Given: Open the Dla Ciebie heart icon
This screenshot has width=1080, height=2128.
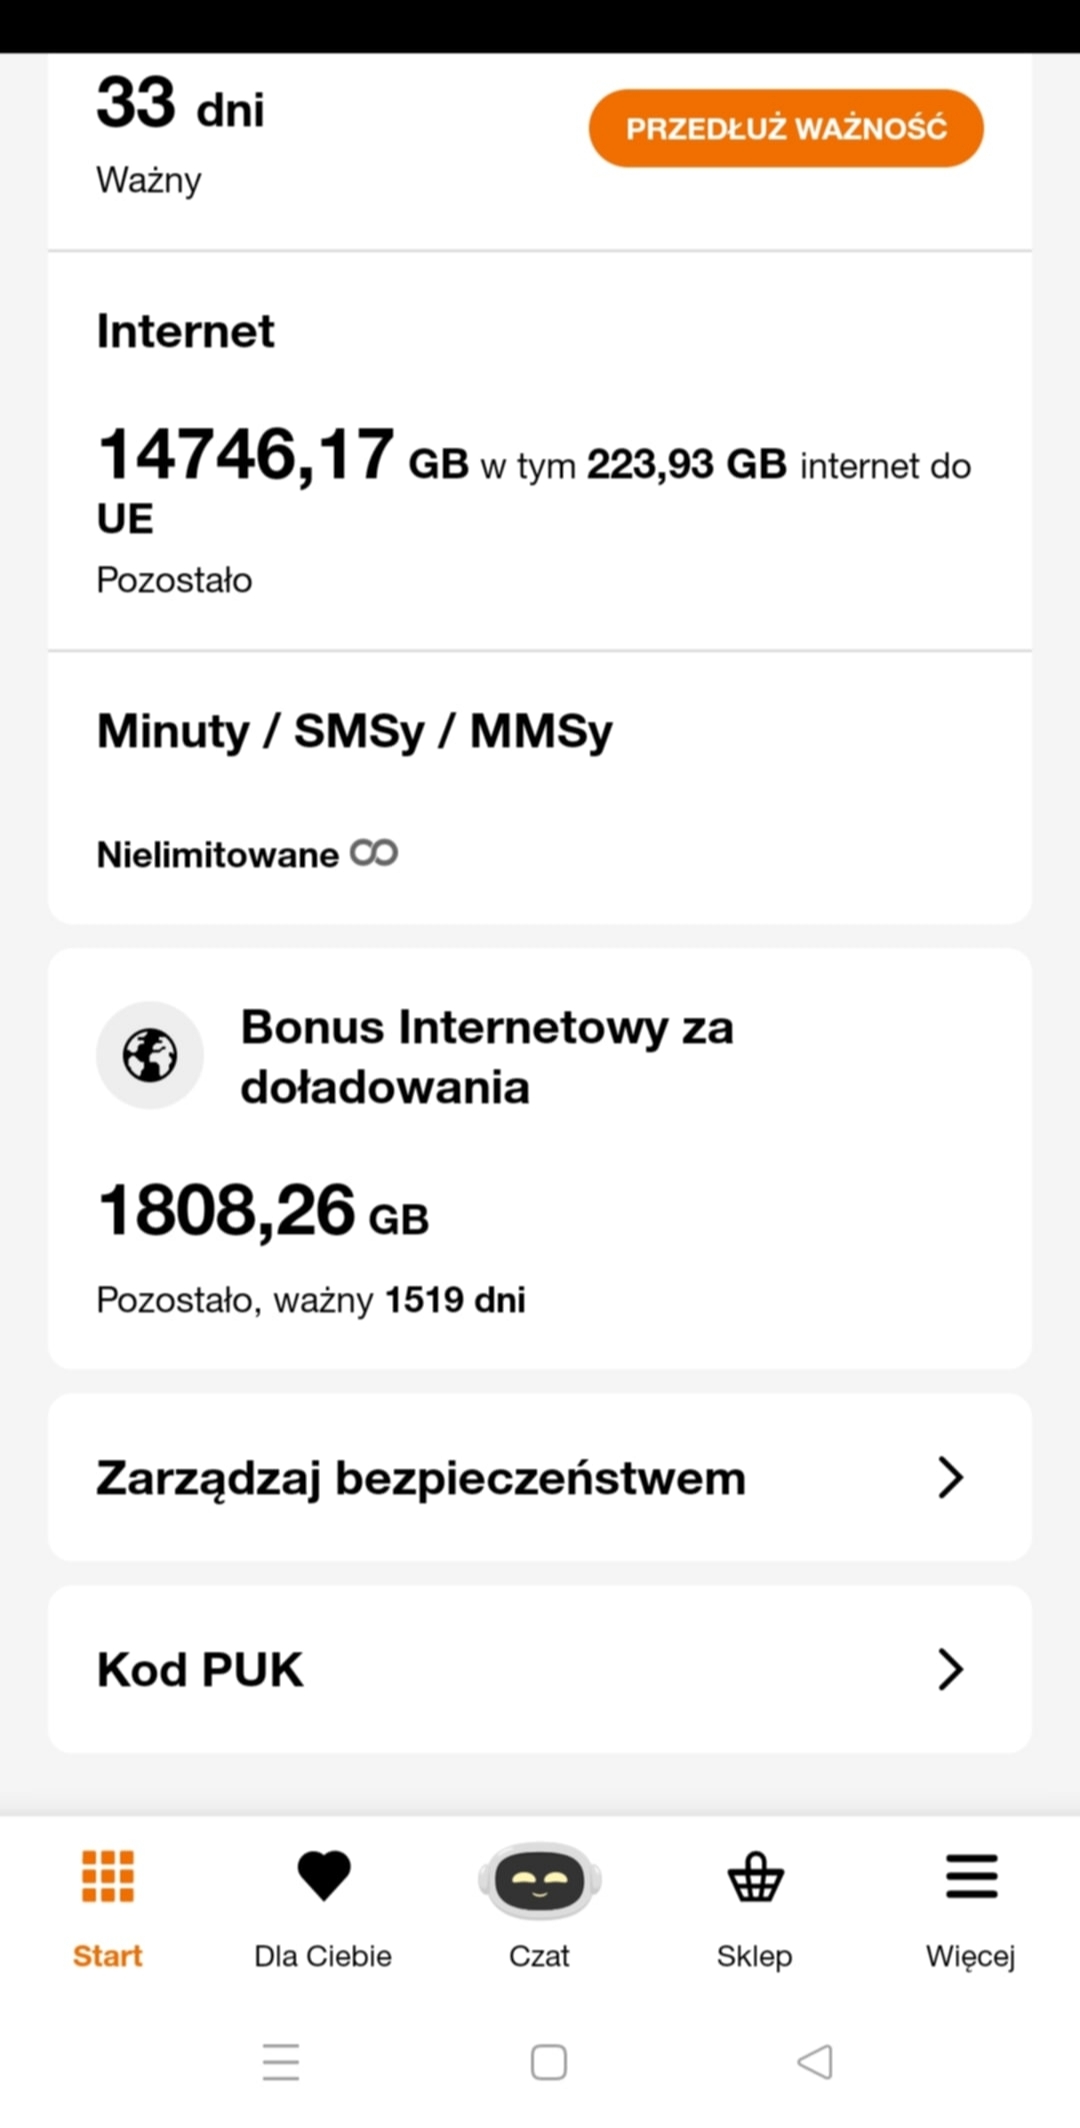Looking at the screenshot, I should pos(323,1876).
